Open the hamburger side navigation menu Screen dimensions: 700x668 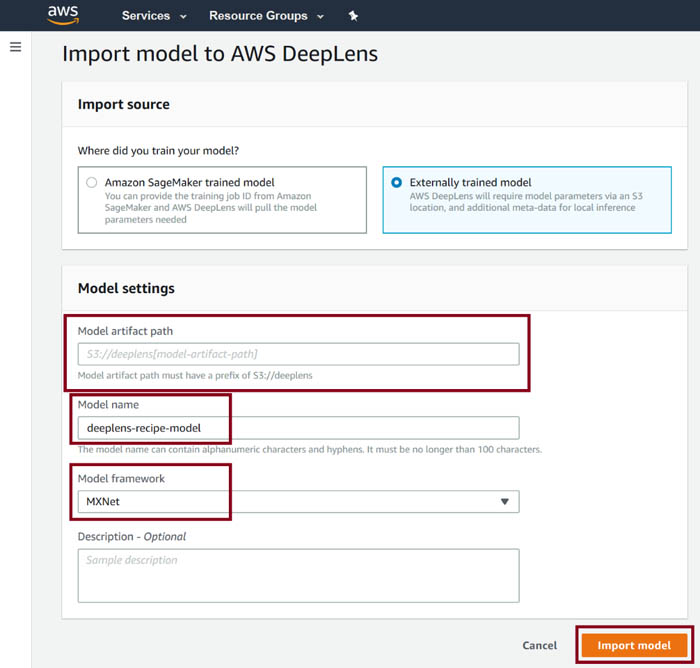click(16, 47)
